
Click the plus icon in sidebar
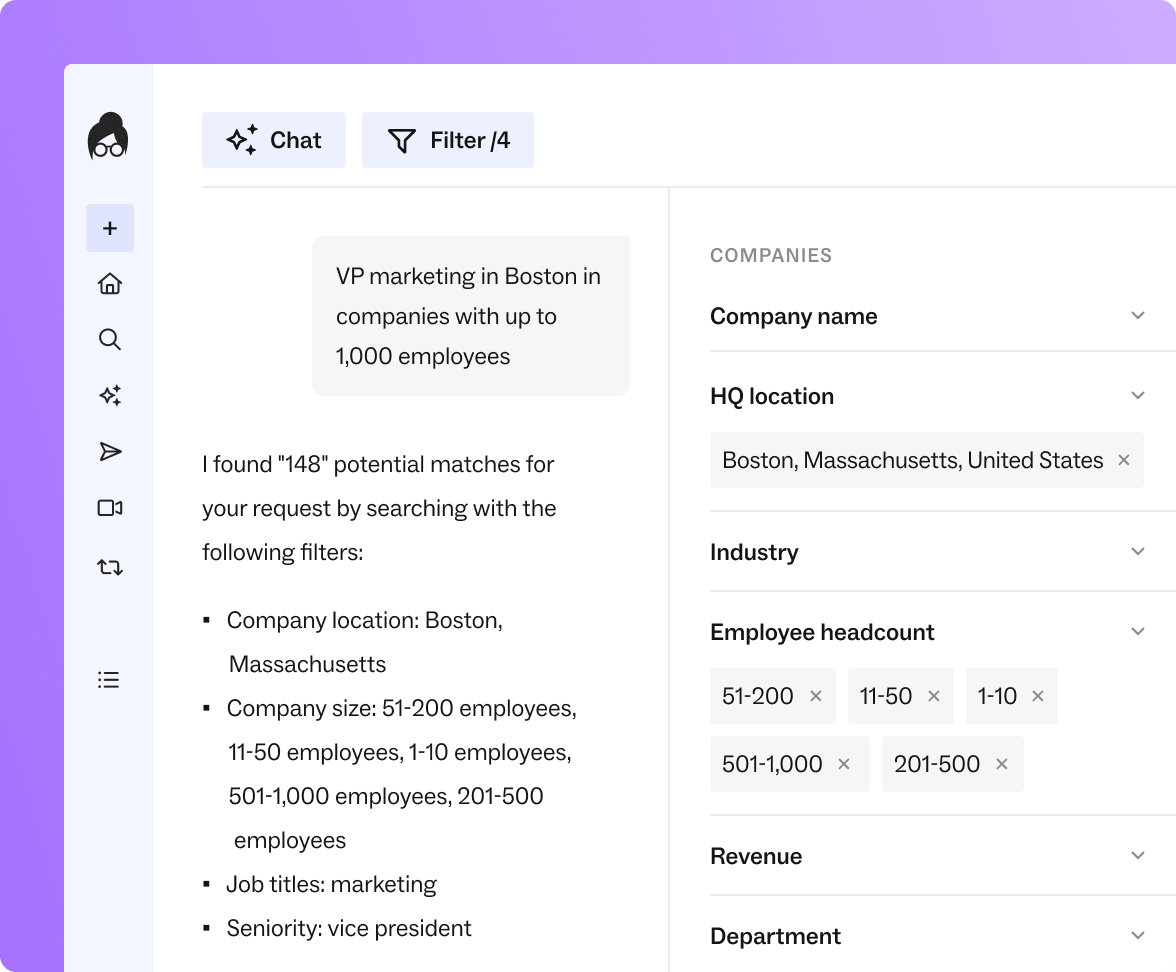pyautogui.click(x=110, y=228)
